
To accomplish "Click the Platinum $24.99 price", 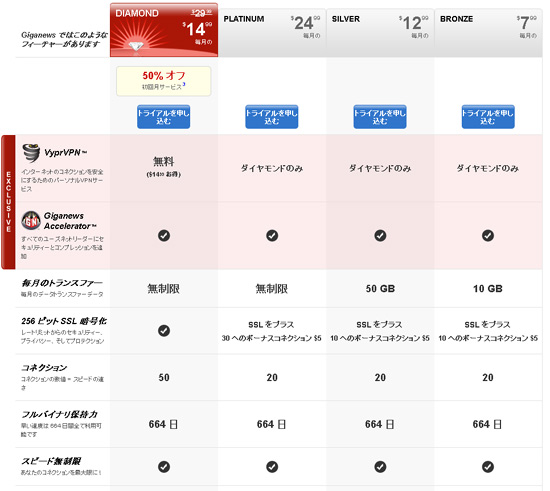I will (305, 23).
